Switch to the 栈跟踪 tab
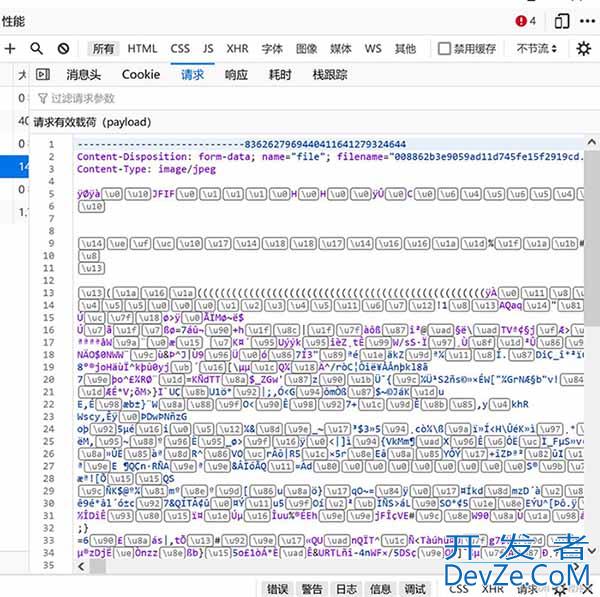600x597 pixels. coord(330,74)
